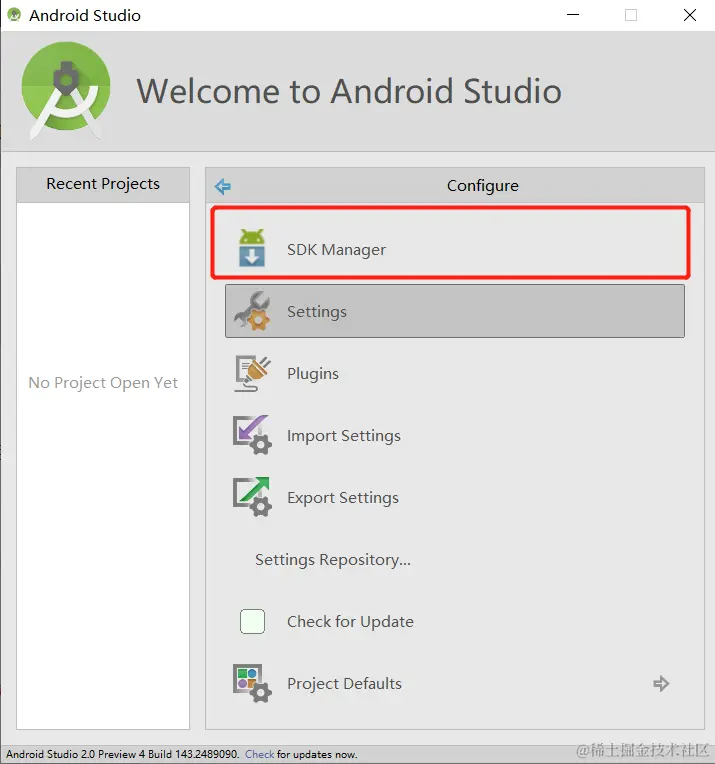Click the Import Settings arrow icon

252,435
